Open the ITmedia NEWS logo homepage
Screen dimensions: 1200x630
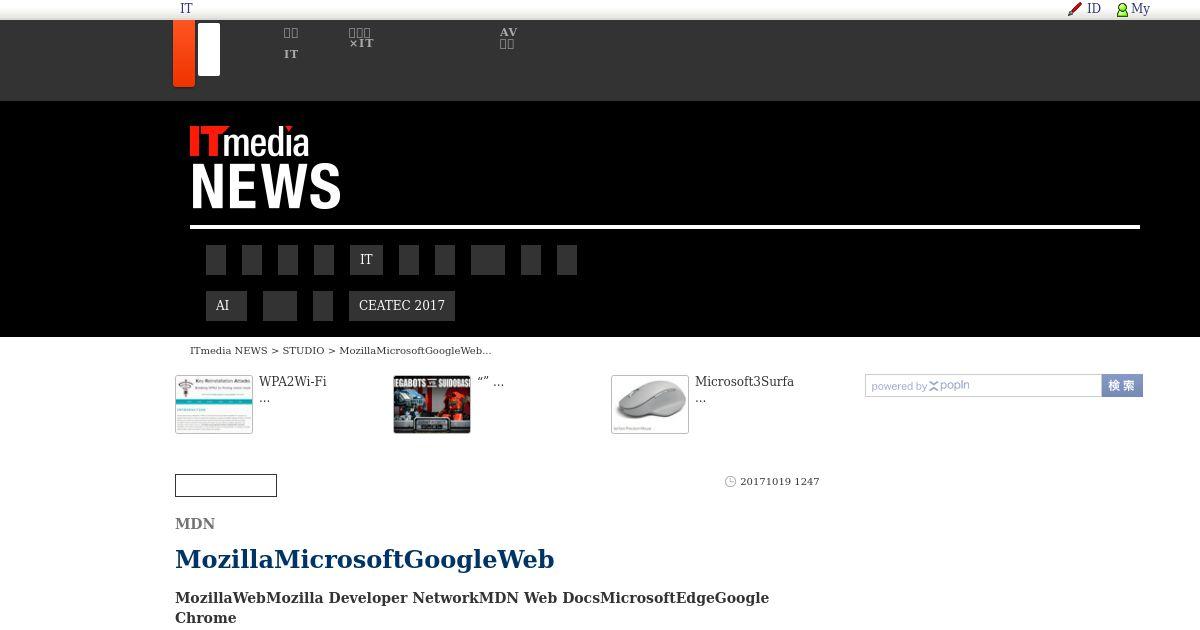tap(265, 167)
